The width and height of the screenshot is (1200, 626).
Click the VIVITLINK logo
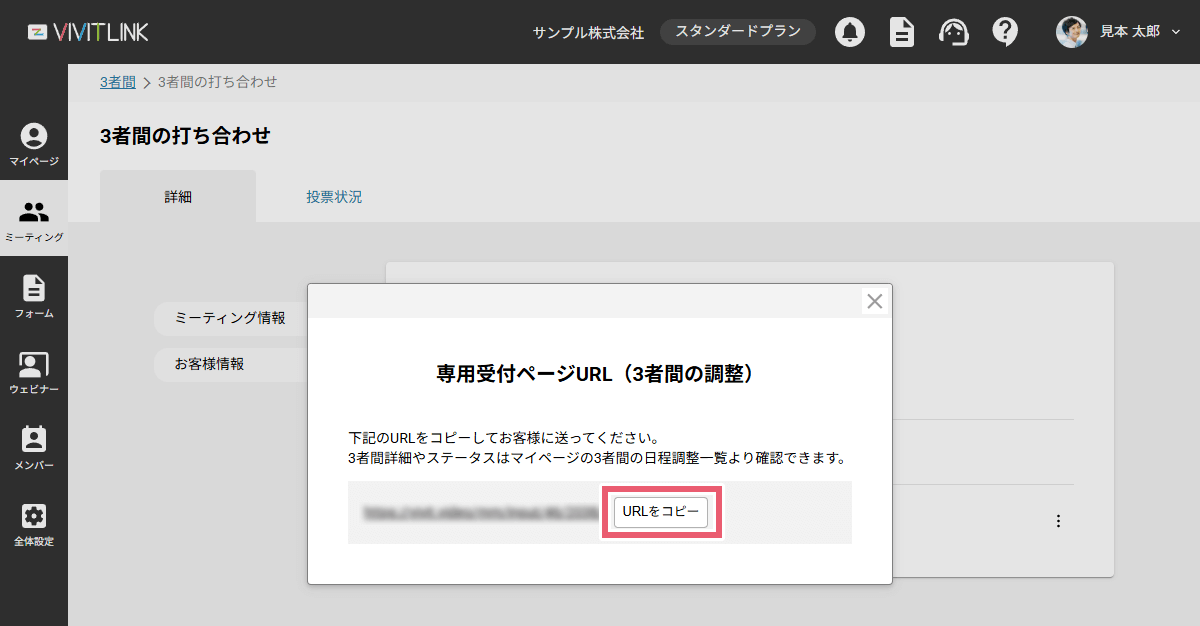[88, 32]
